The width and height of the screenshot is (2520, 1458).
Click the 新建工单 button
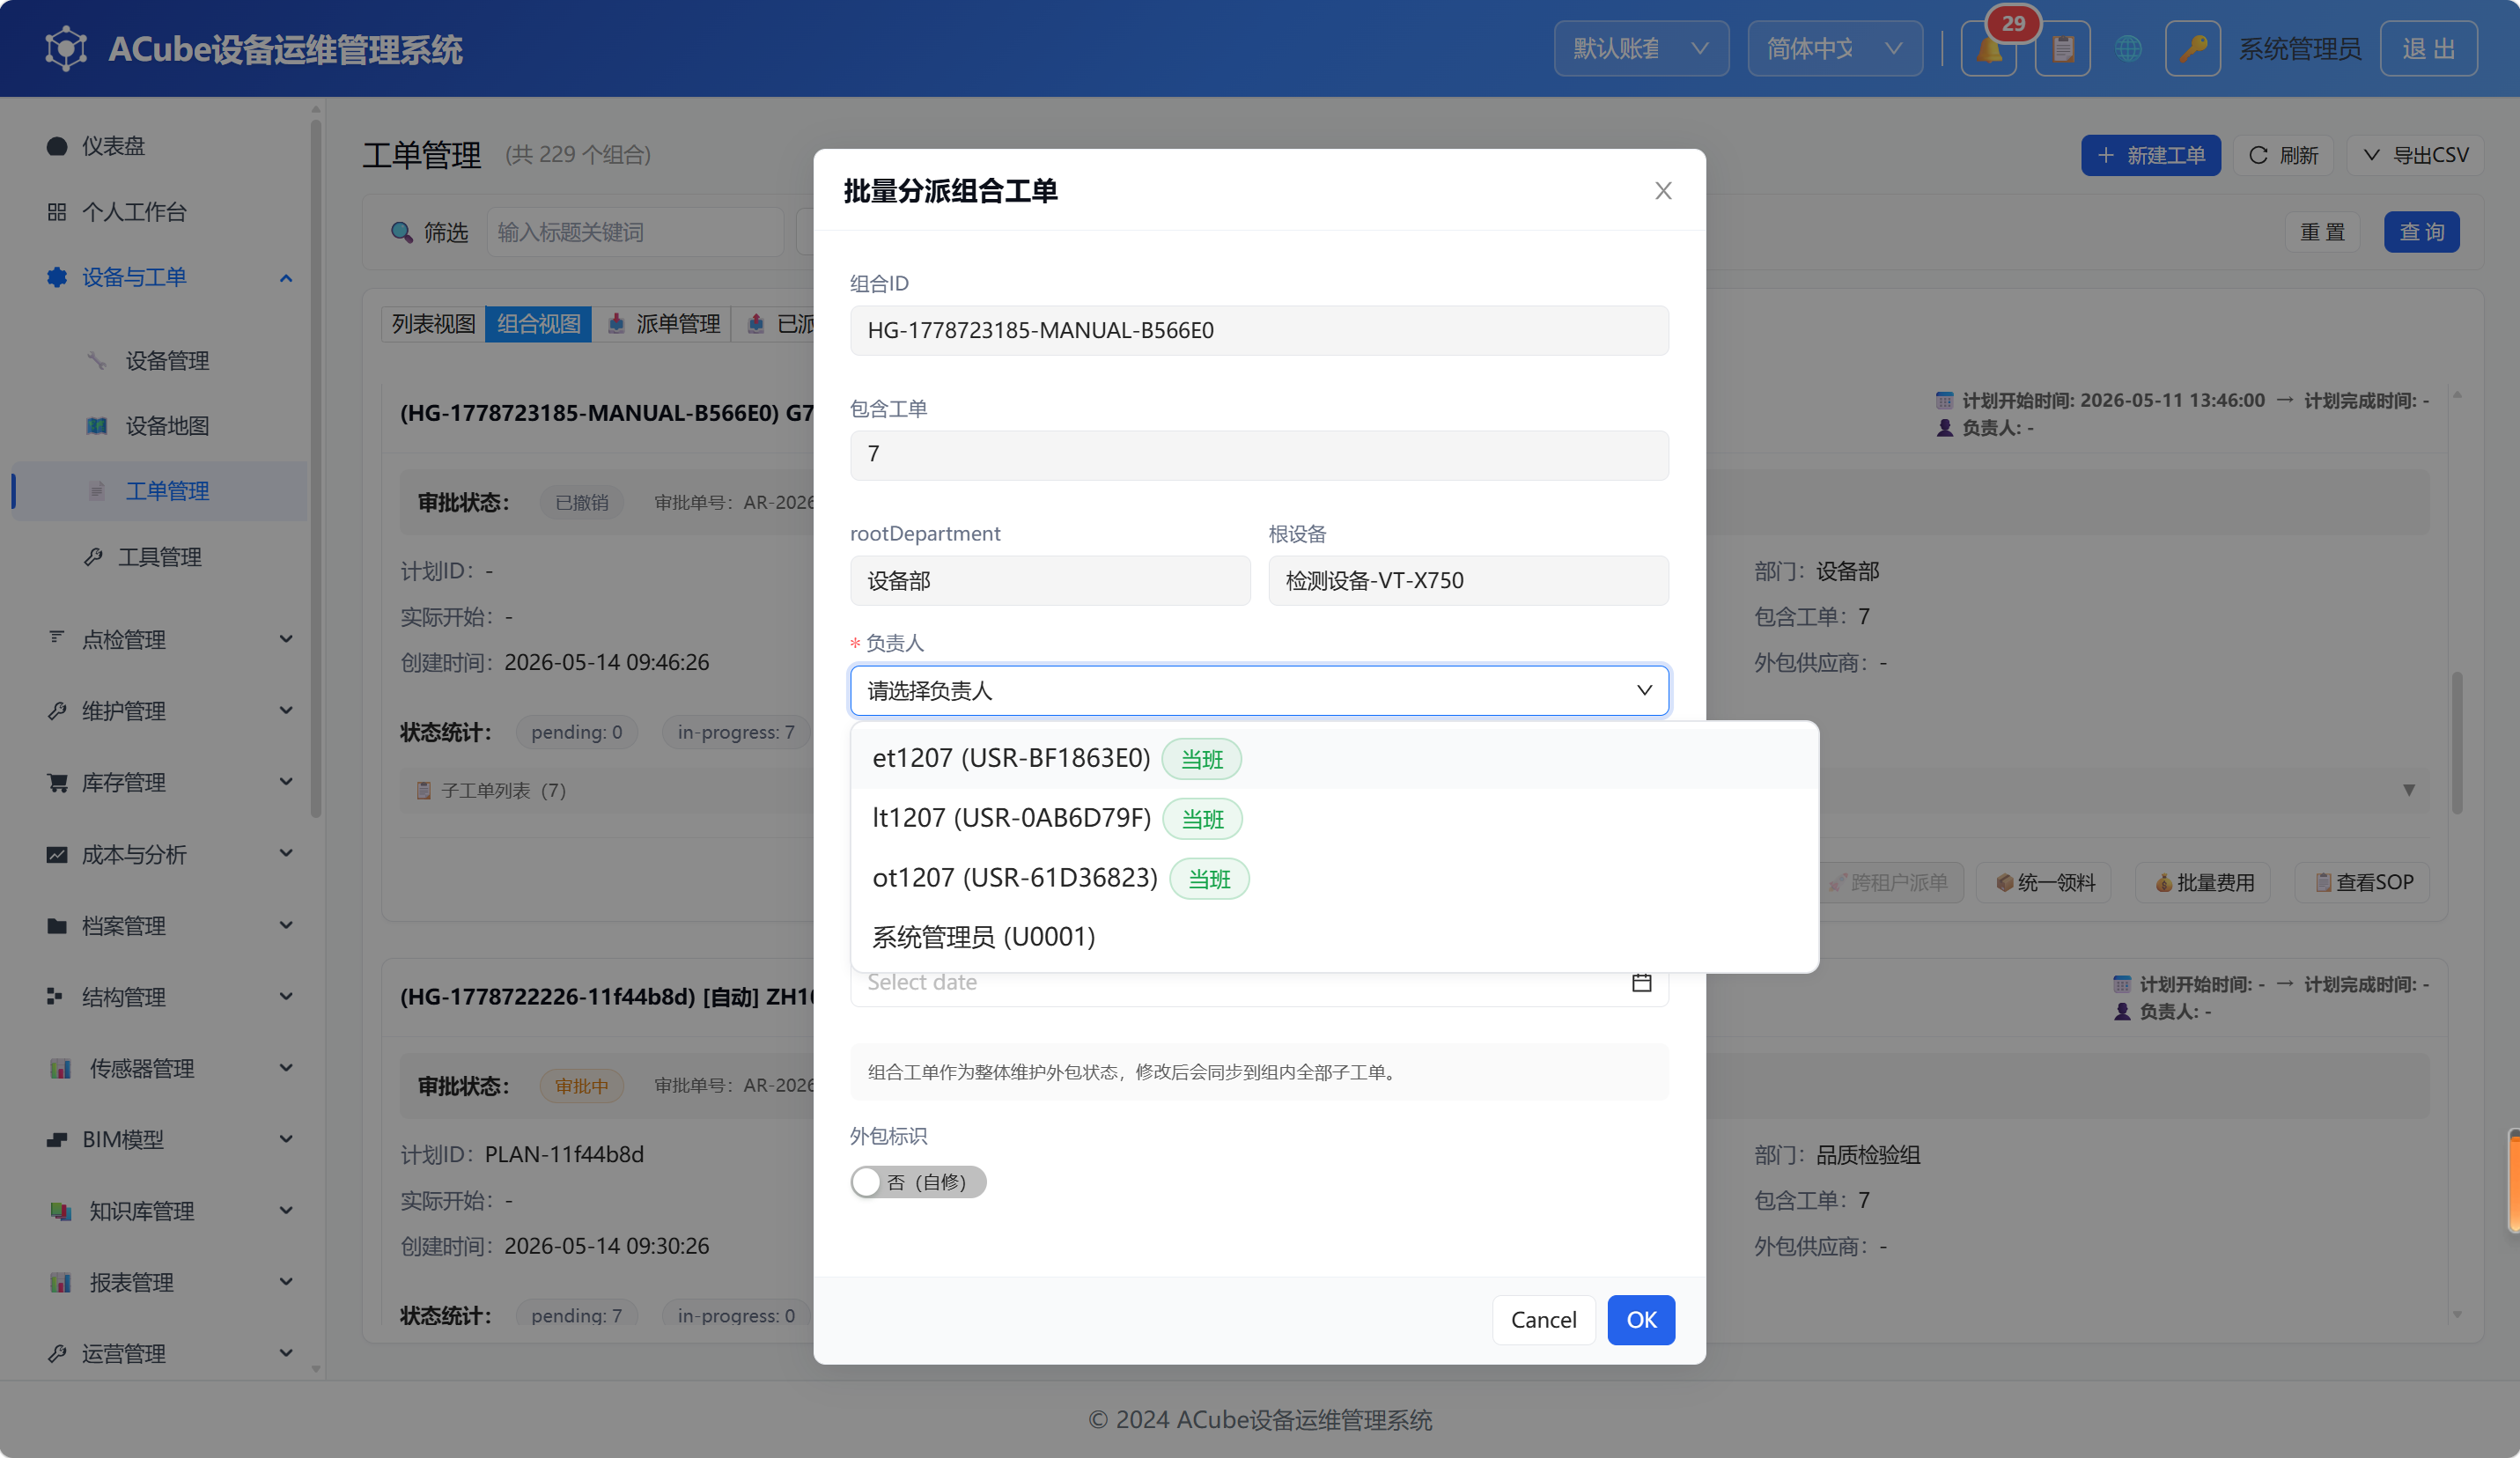pyautogui.click(x=2150, y=155)
